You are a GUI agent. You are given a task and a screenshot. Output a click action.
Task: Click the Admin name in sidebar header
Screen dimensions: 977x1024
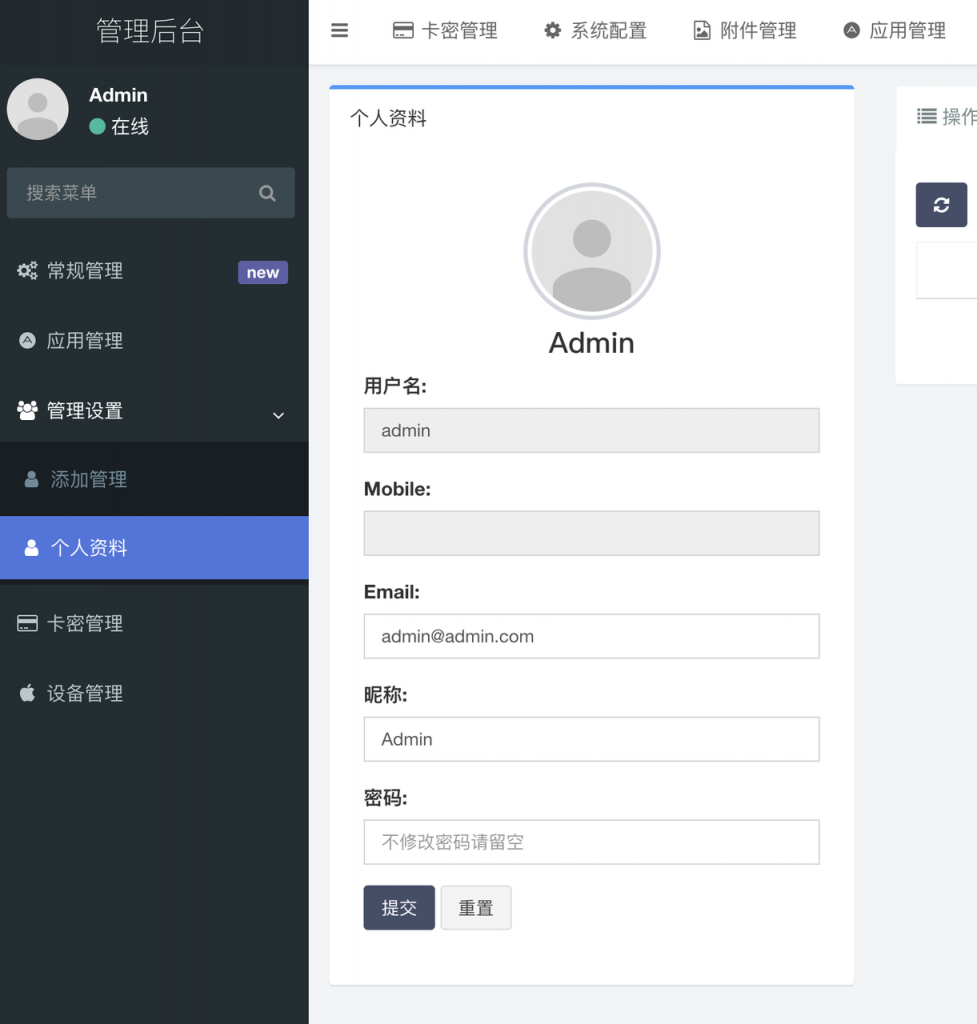[118, 95]
